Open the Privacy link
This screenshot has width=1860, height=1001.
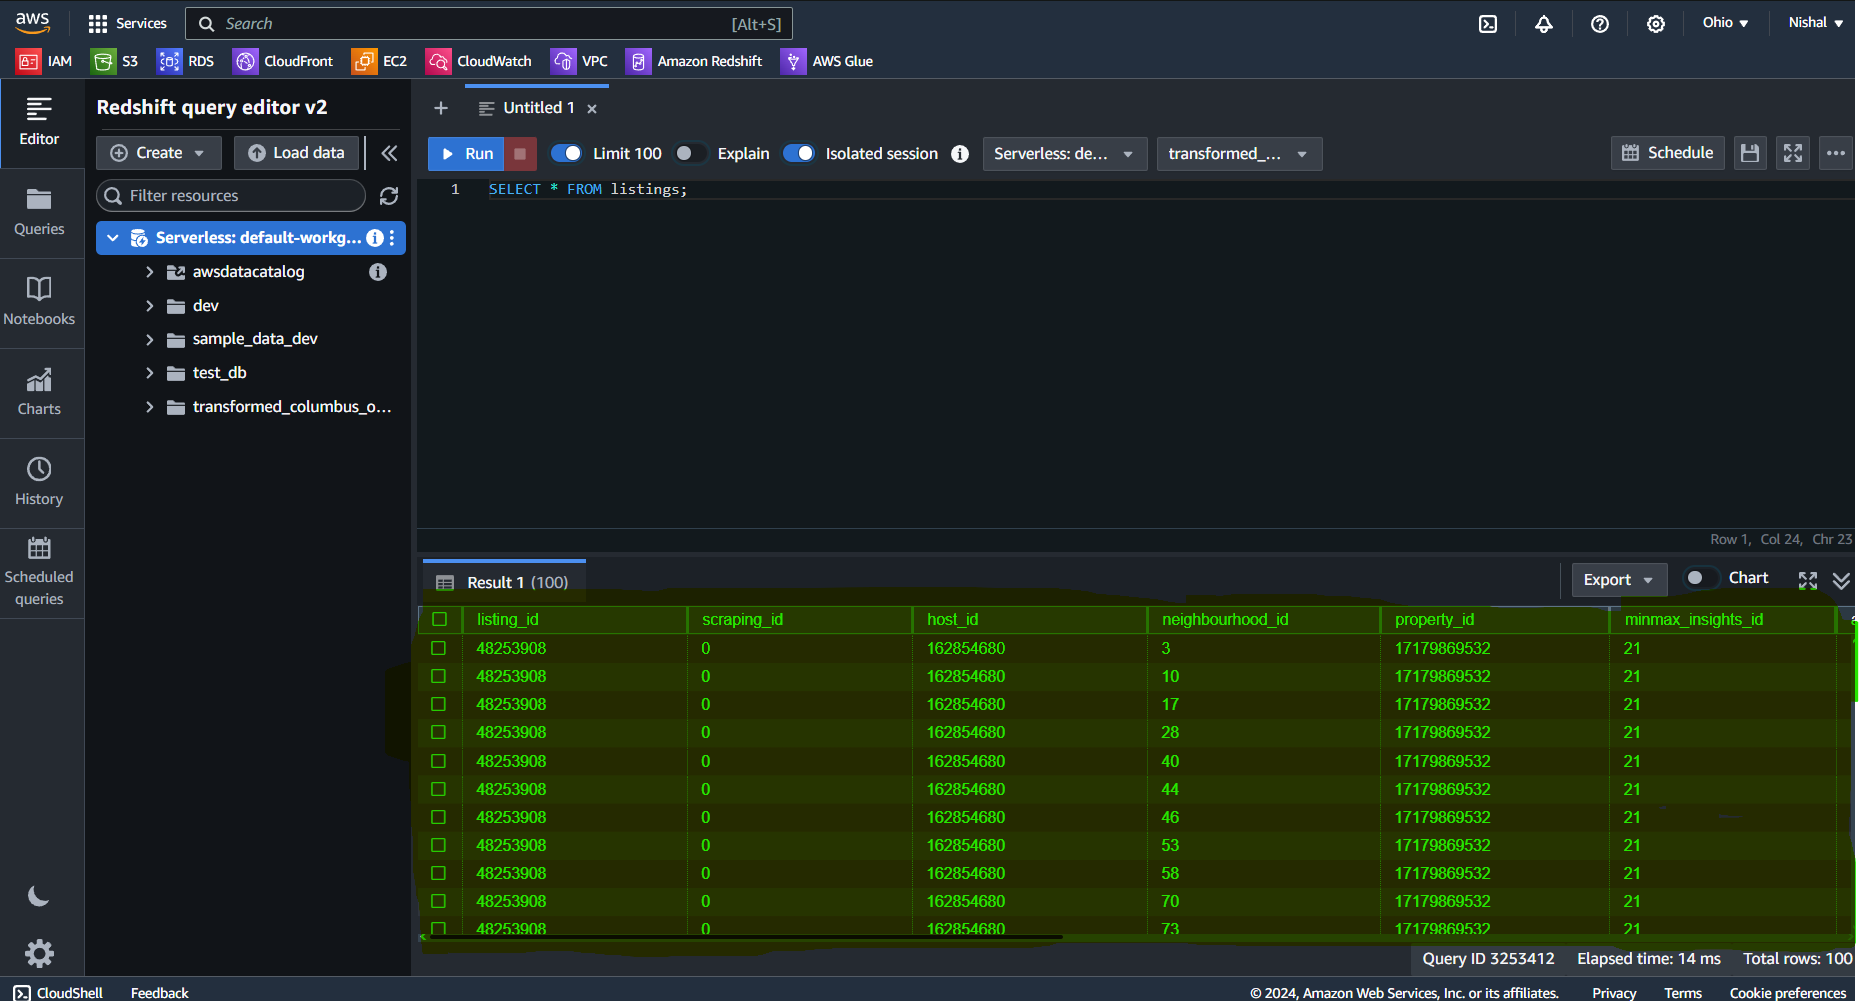(x=1614, y=993)
